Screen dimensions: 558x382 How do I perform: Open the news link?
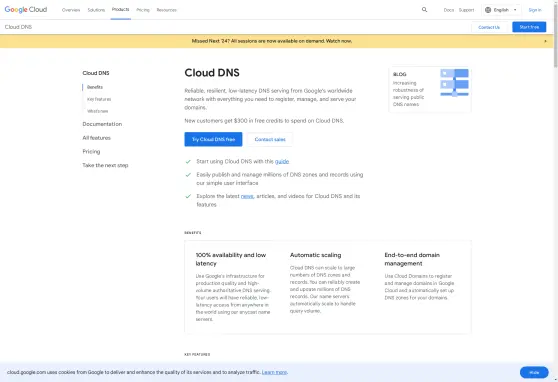(247, 196)
